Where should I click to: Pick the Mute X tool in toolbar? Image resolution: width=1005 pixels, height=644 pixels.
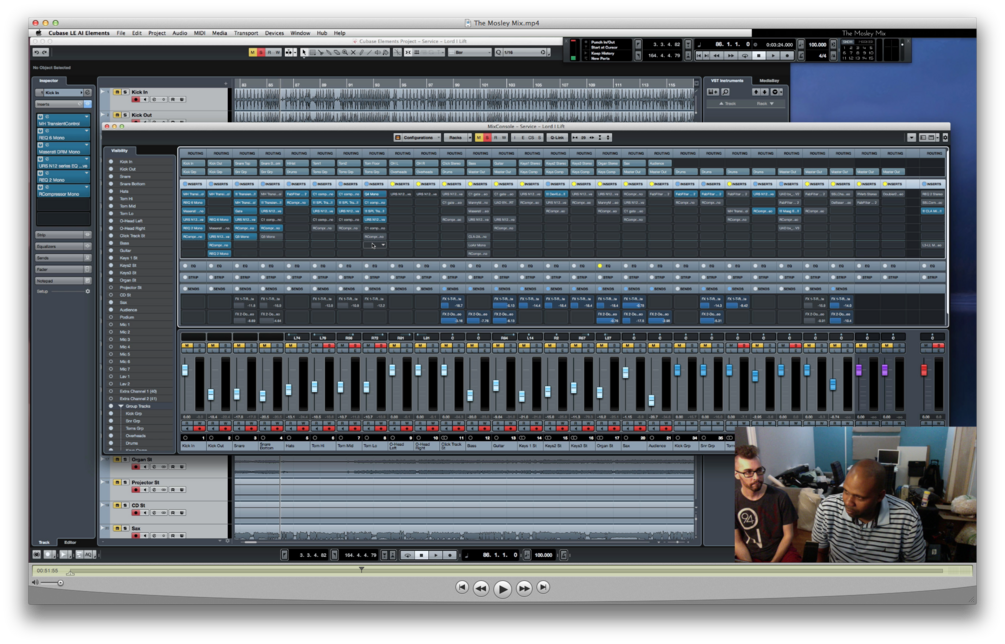tap(353, 53)
